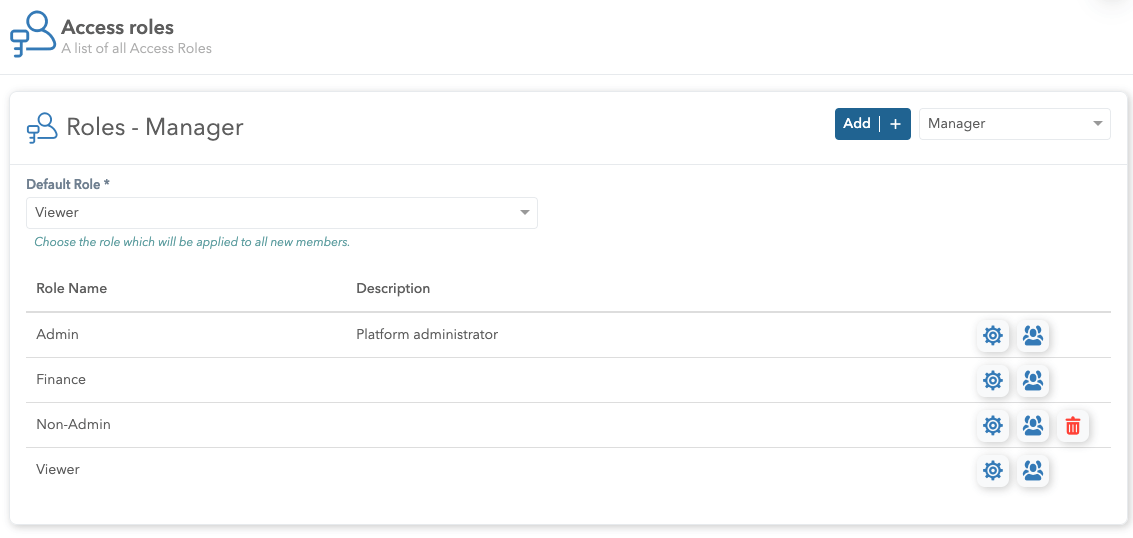View members of the Finance role
Viewport: 1133px width, 538px height.
point(1033,381)
